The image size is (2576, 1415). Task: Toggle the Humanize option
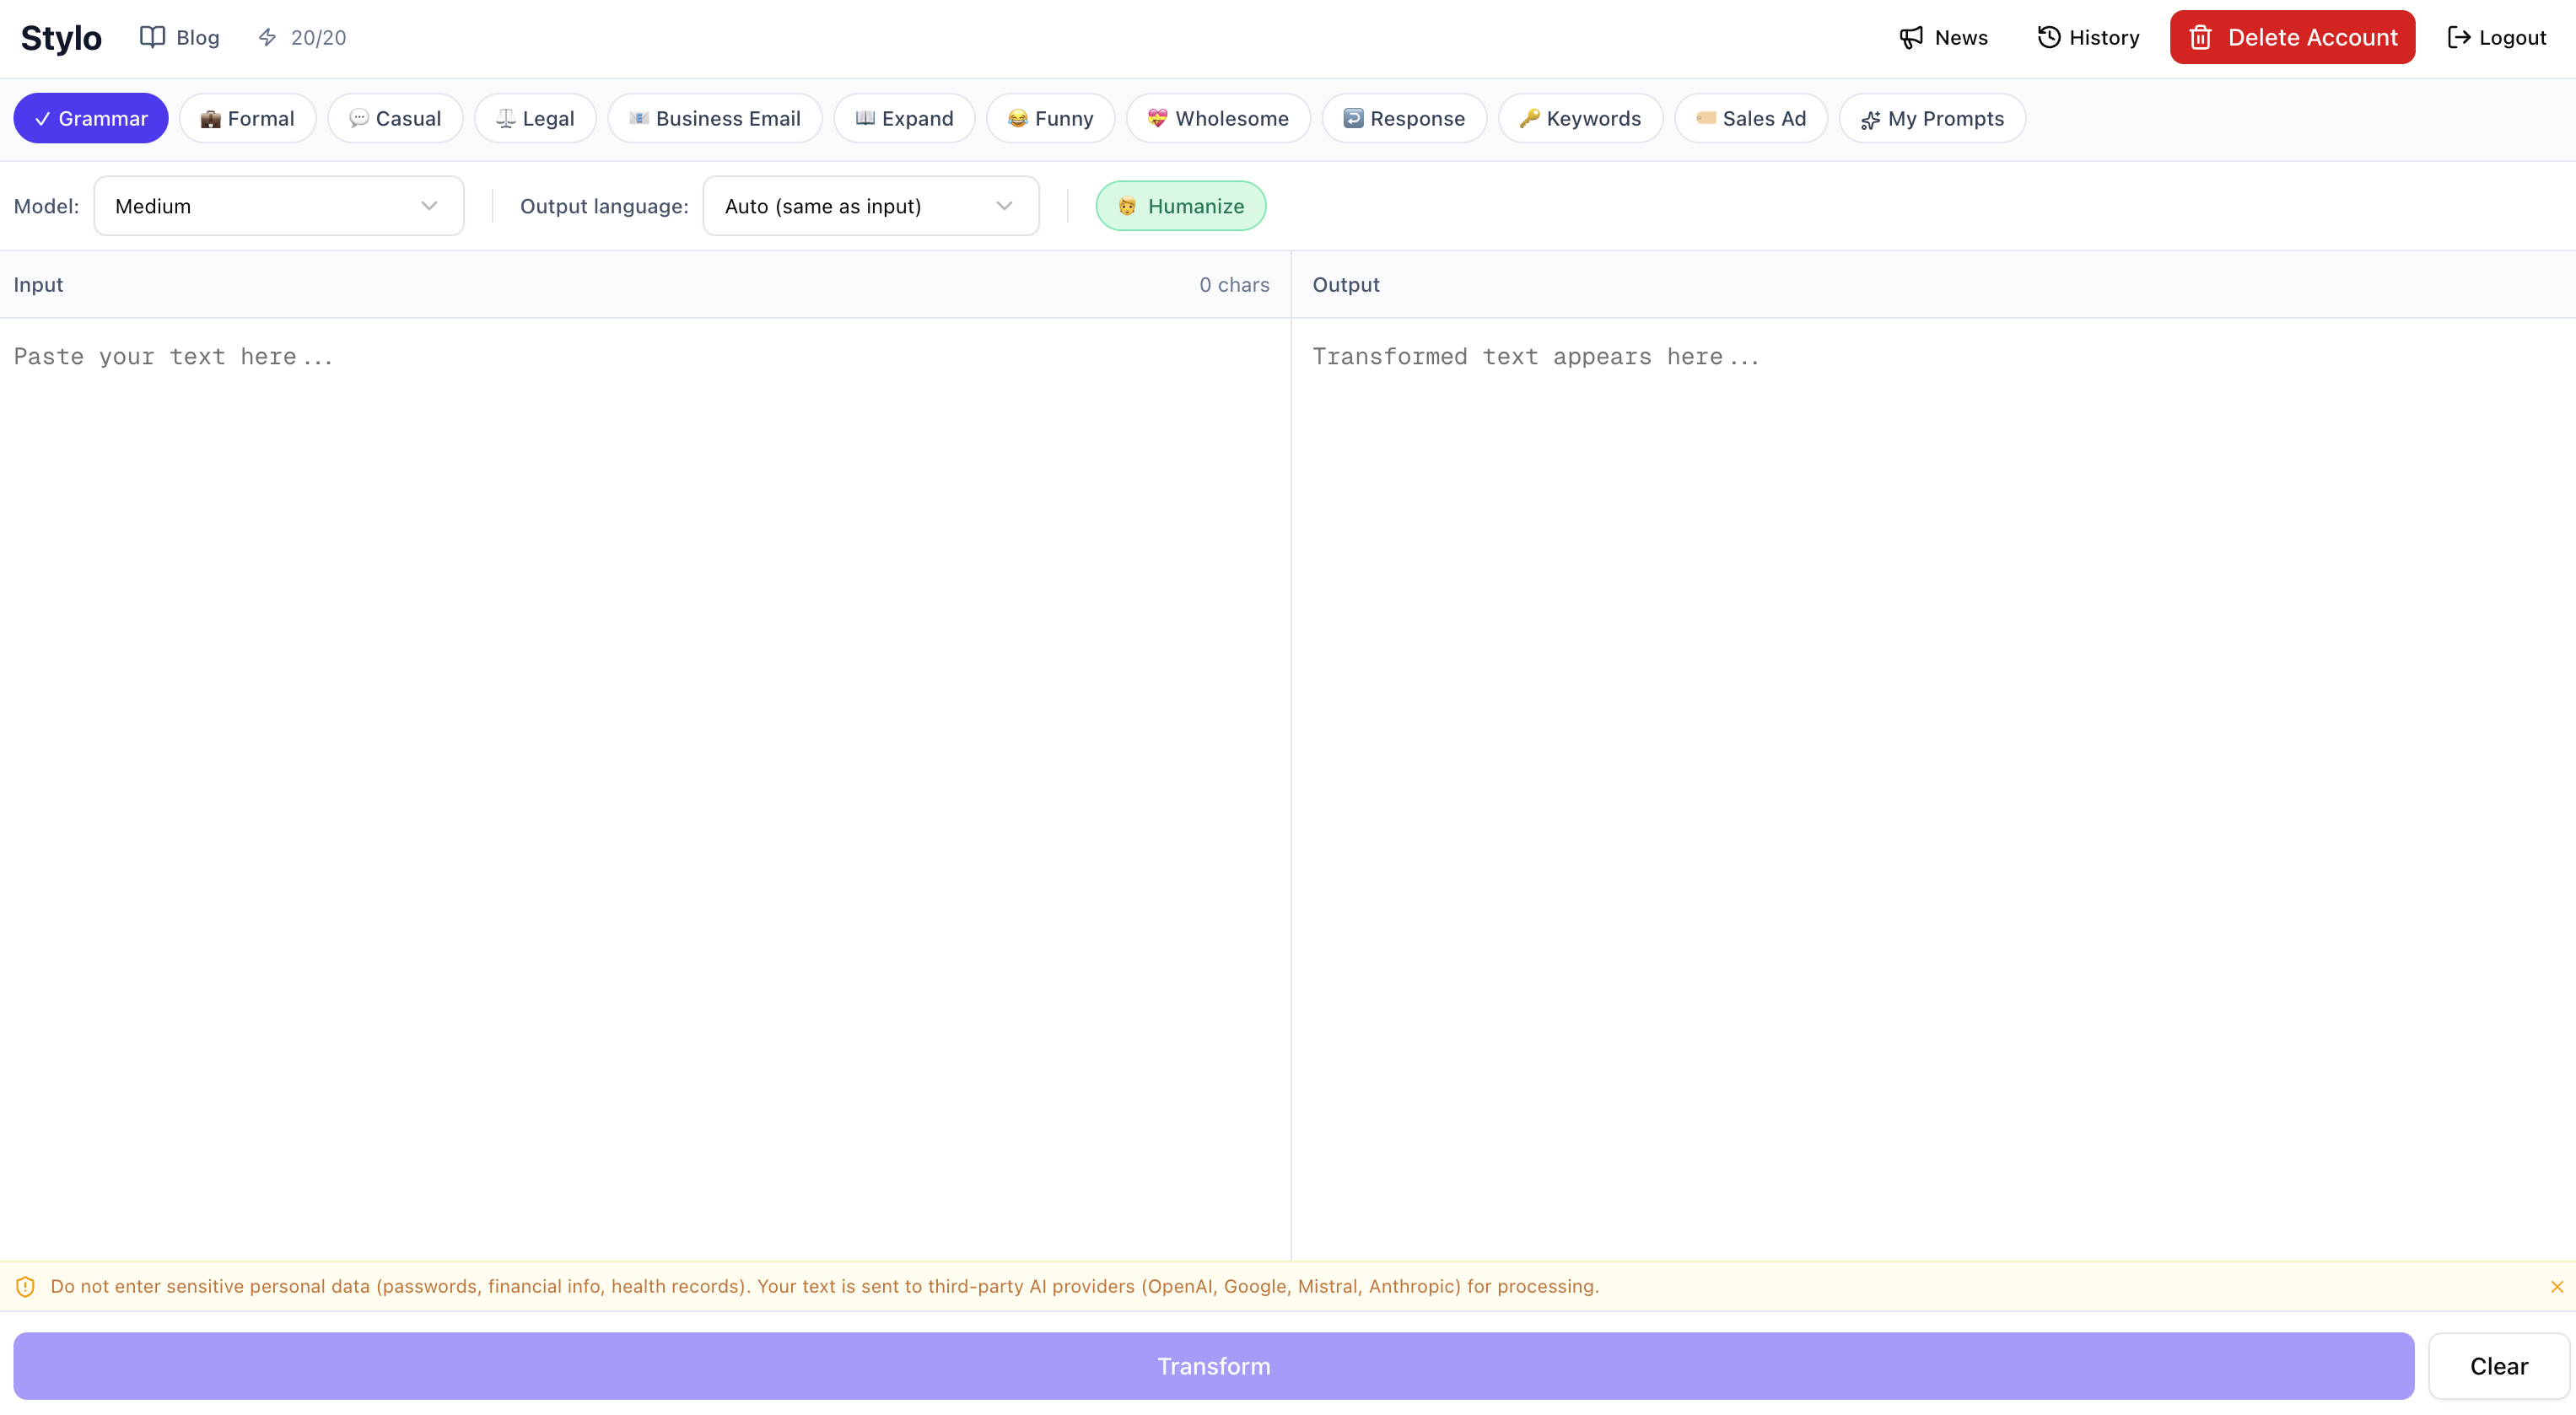coord(1180,206)
